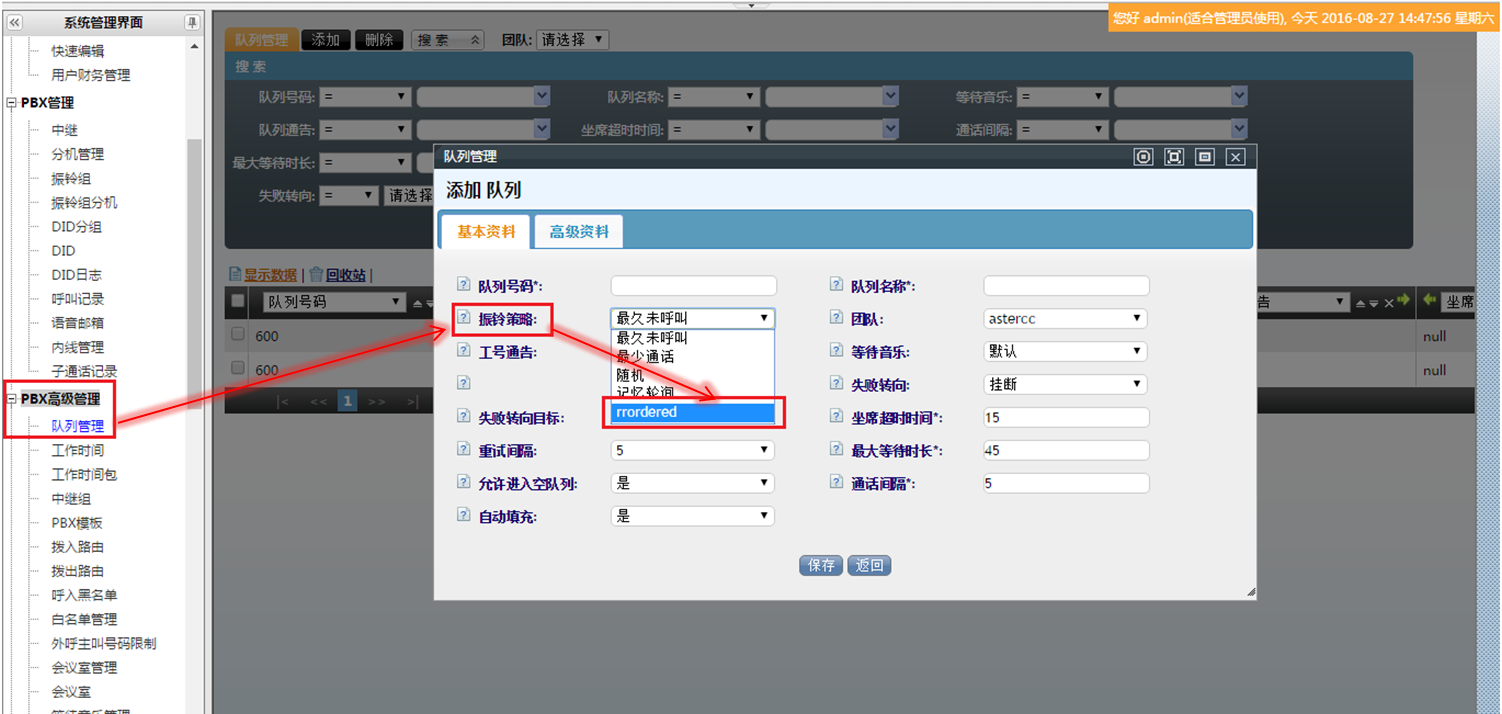The image size is (1502, 714).
Task: Click the help icon beside 队列号码
Action: pyautogui.click(x=463, y=285)
